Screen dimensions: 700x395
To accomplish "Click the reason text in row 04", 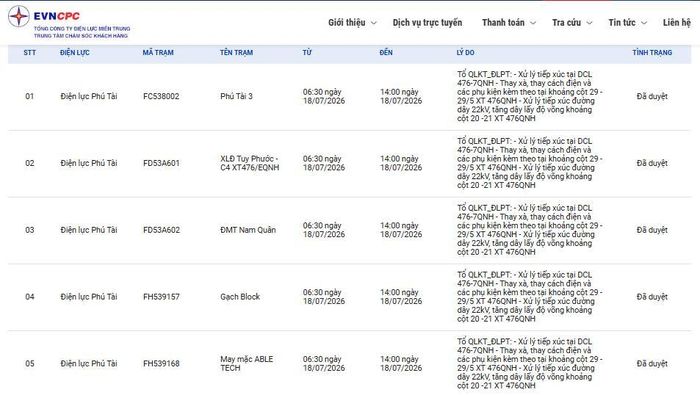I will point(529,297).
